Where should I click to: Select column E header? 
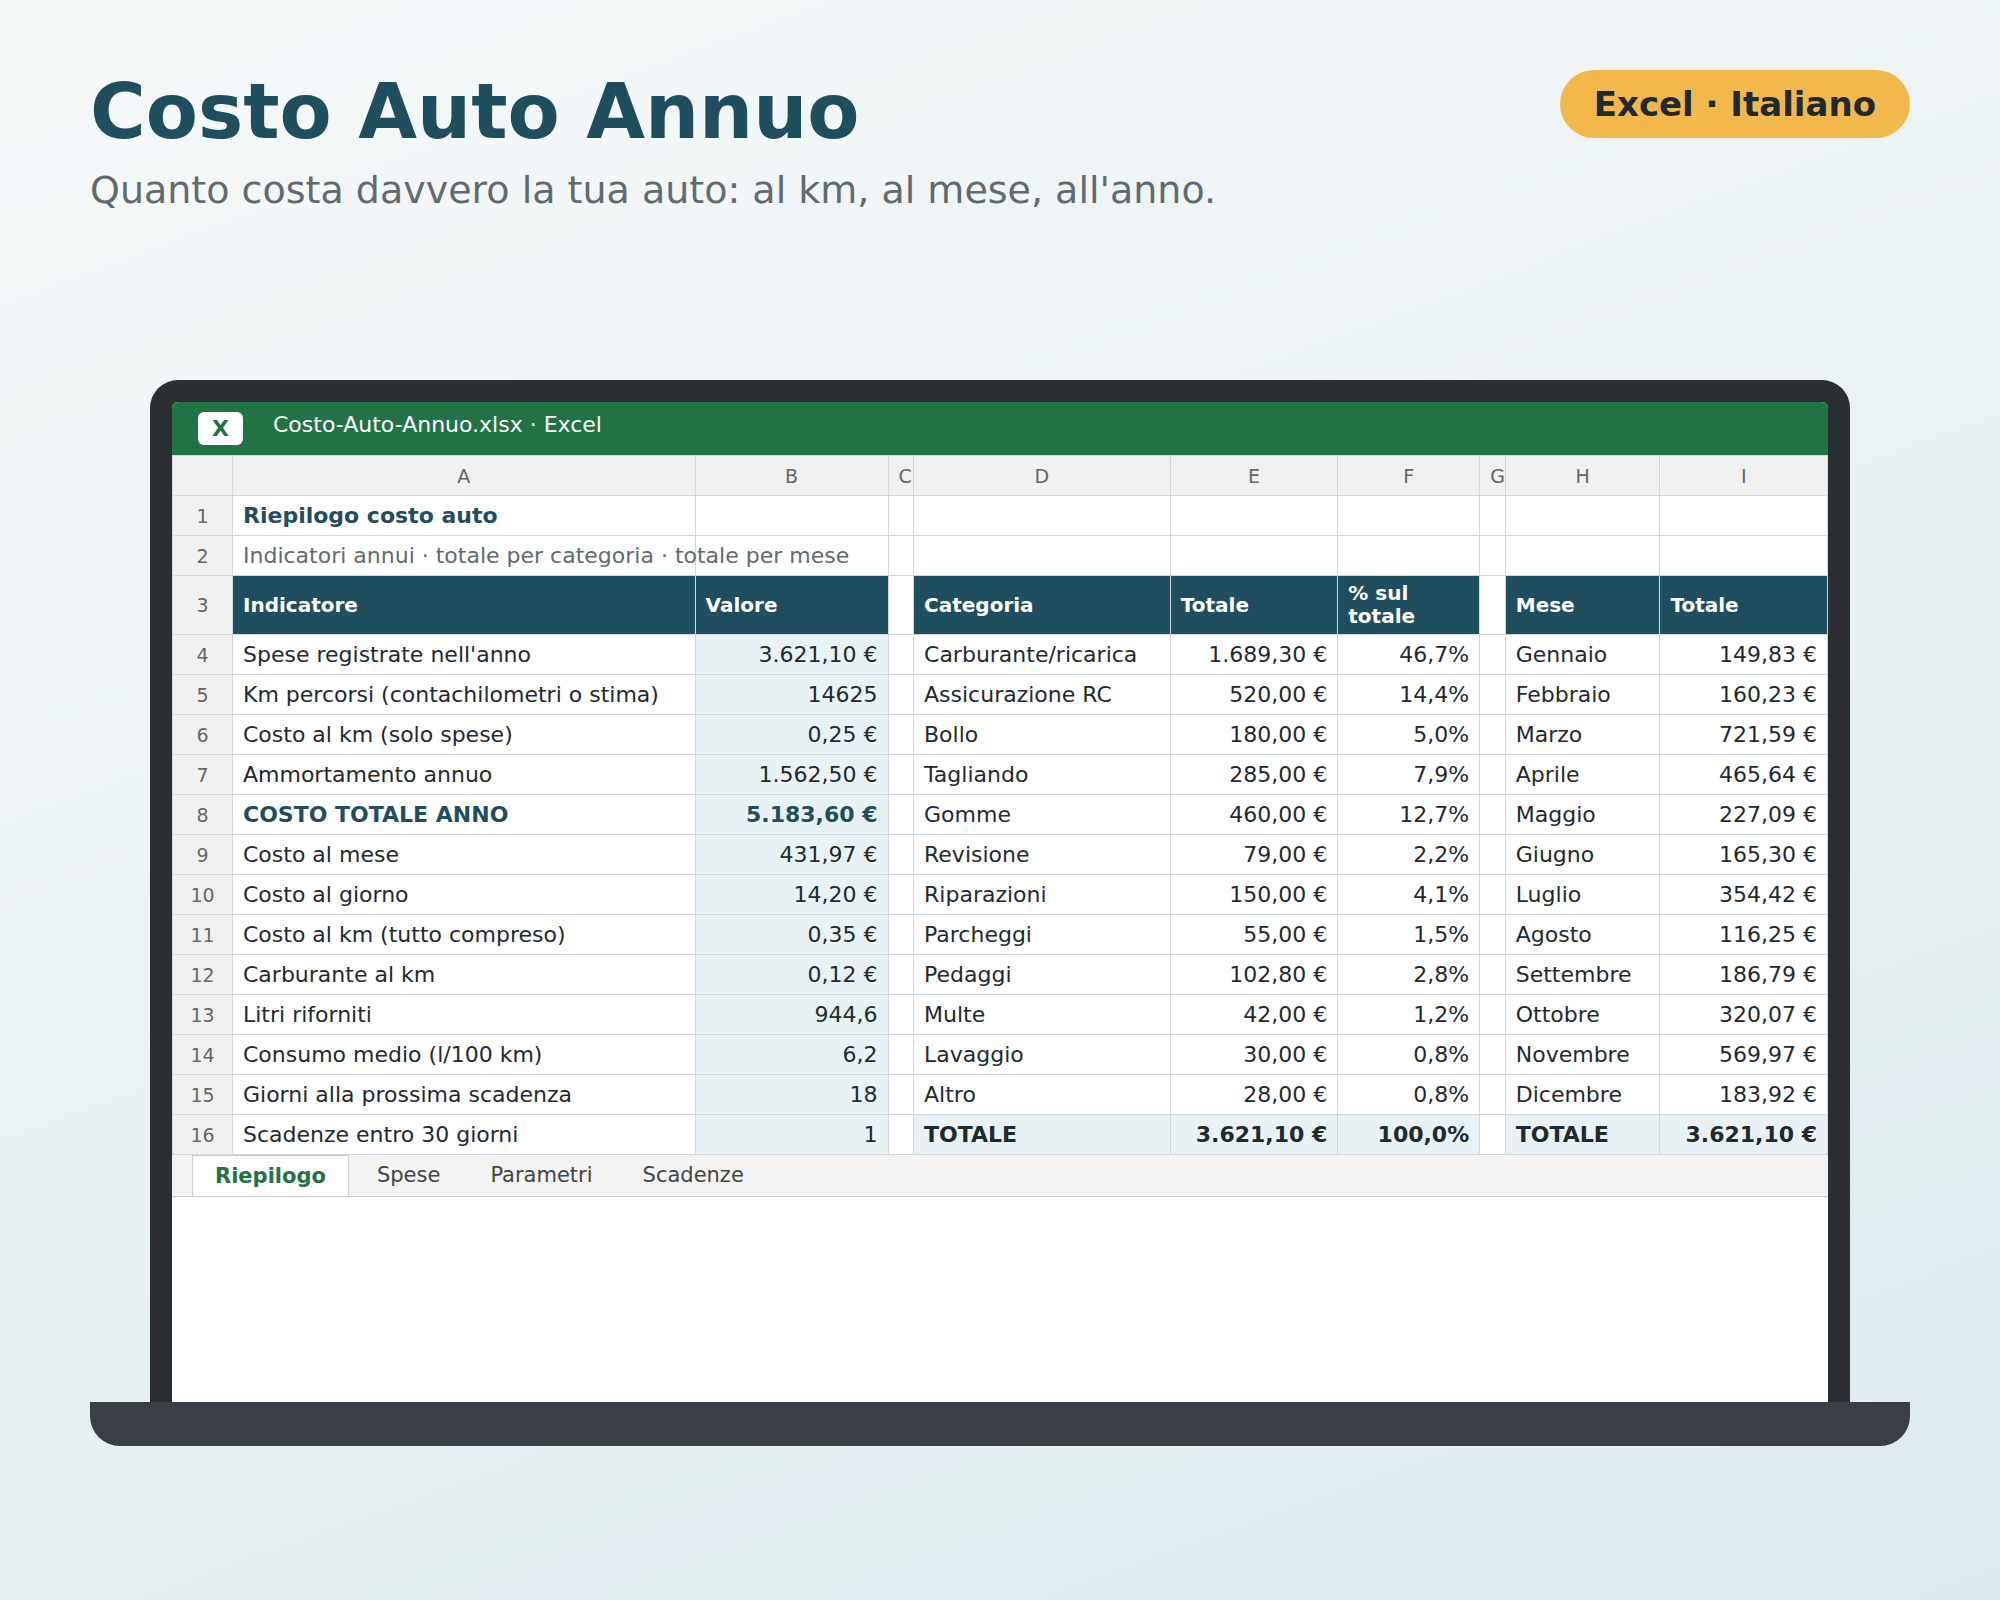click(x=1254, y=476)
